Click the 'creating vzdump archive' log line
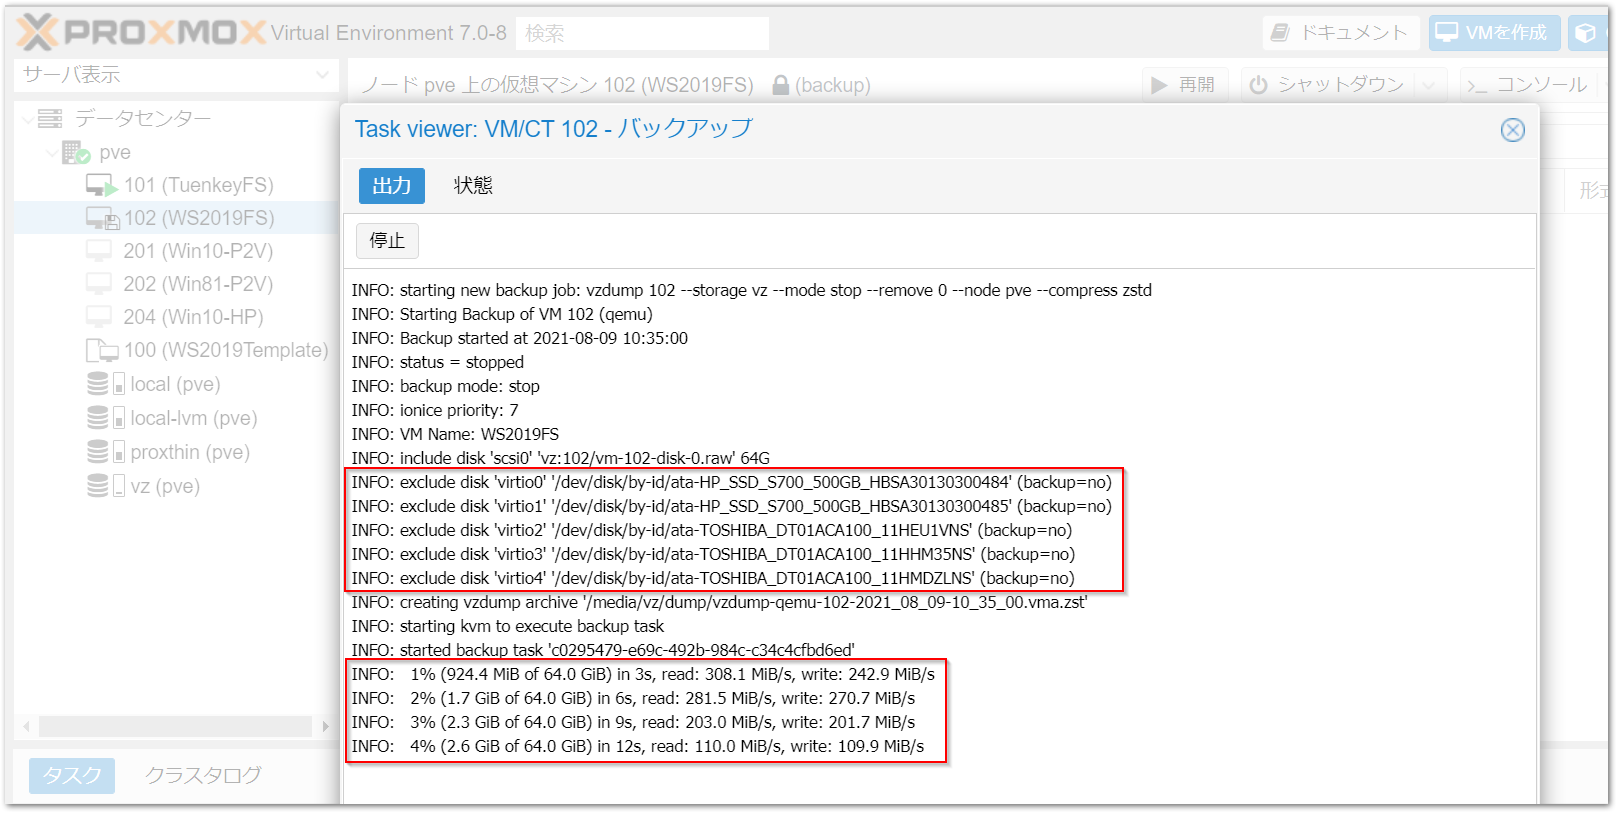This screenshot has height=813, width=1617. (x=720, y=602)
